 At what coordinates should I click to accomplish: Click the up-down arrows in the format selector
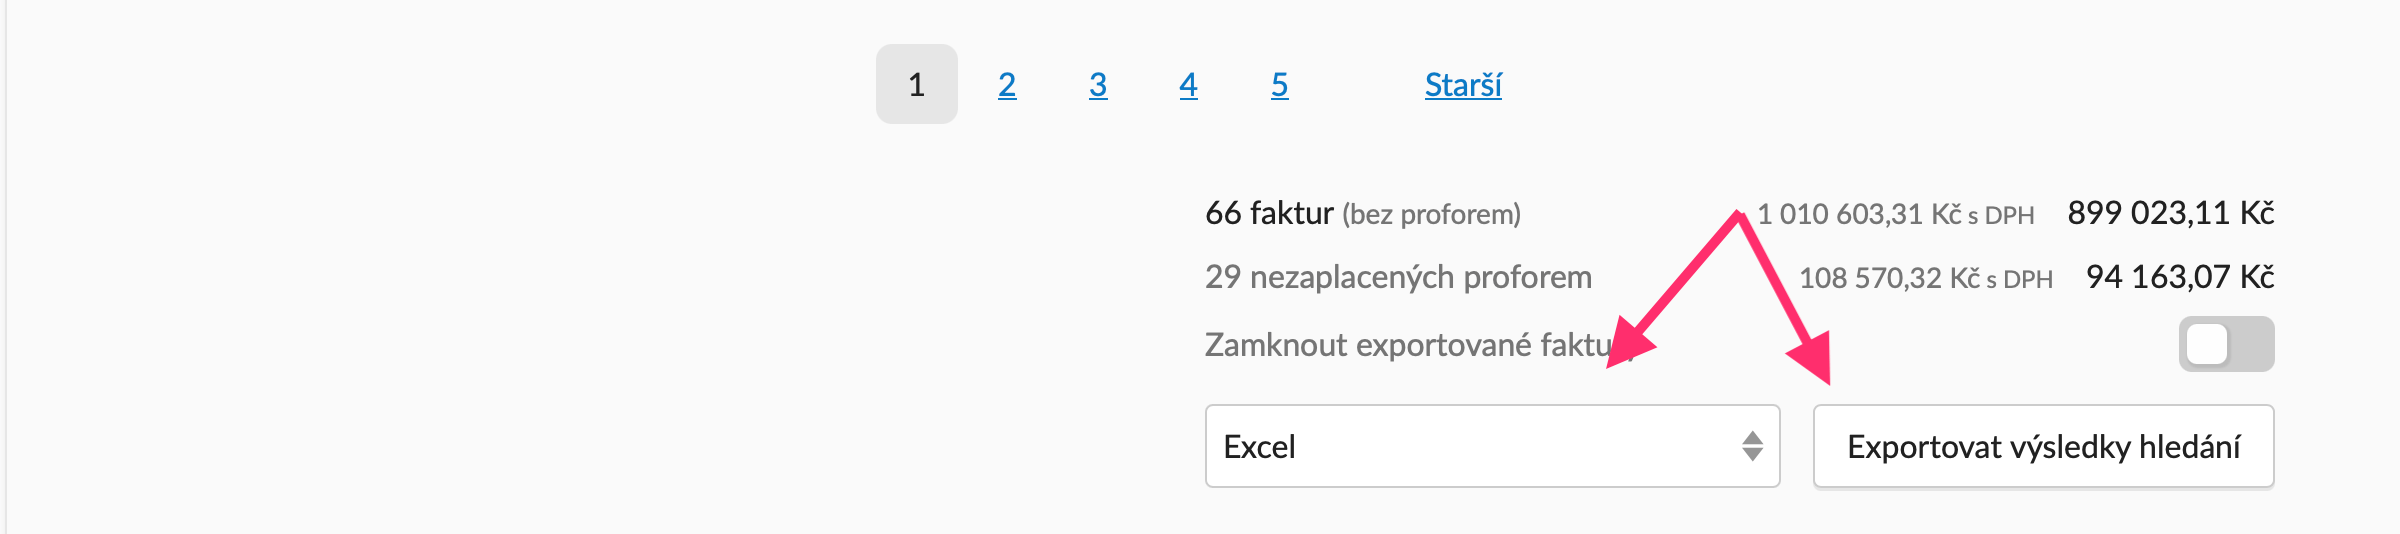tap(1752, 446)
